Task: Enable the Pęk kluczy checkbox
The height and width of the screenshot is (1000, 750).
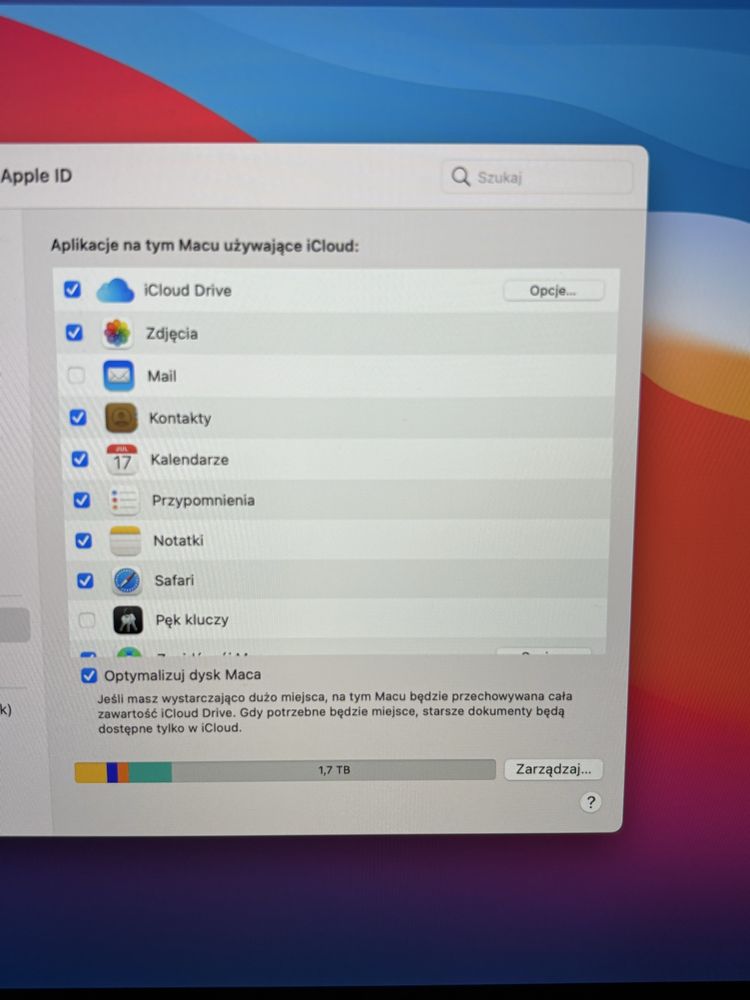Action: (x=87, y=619)
